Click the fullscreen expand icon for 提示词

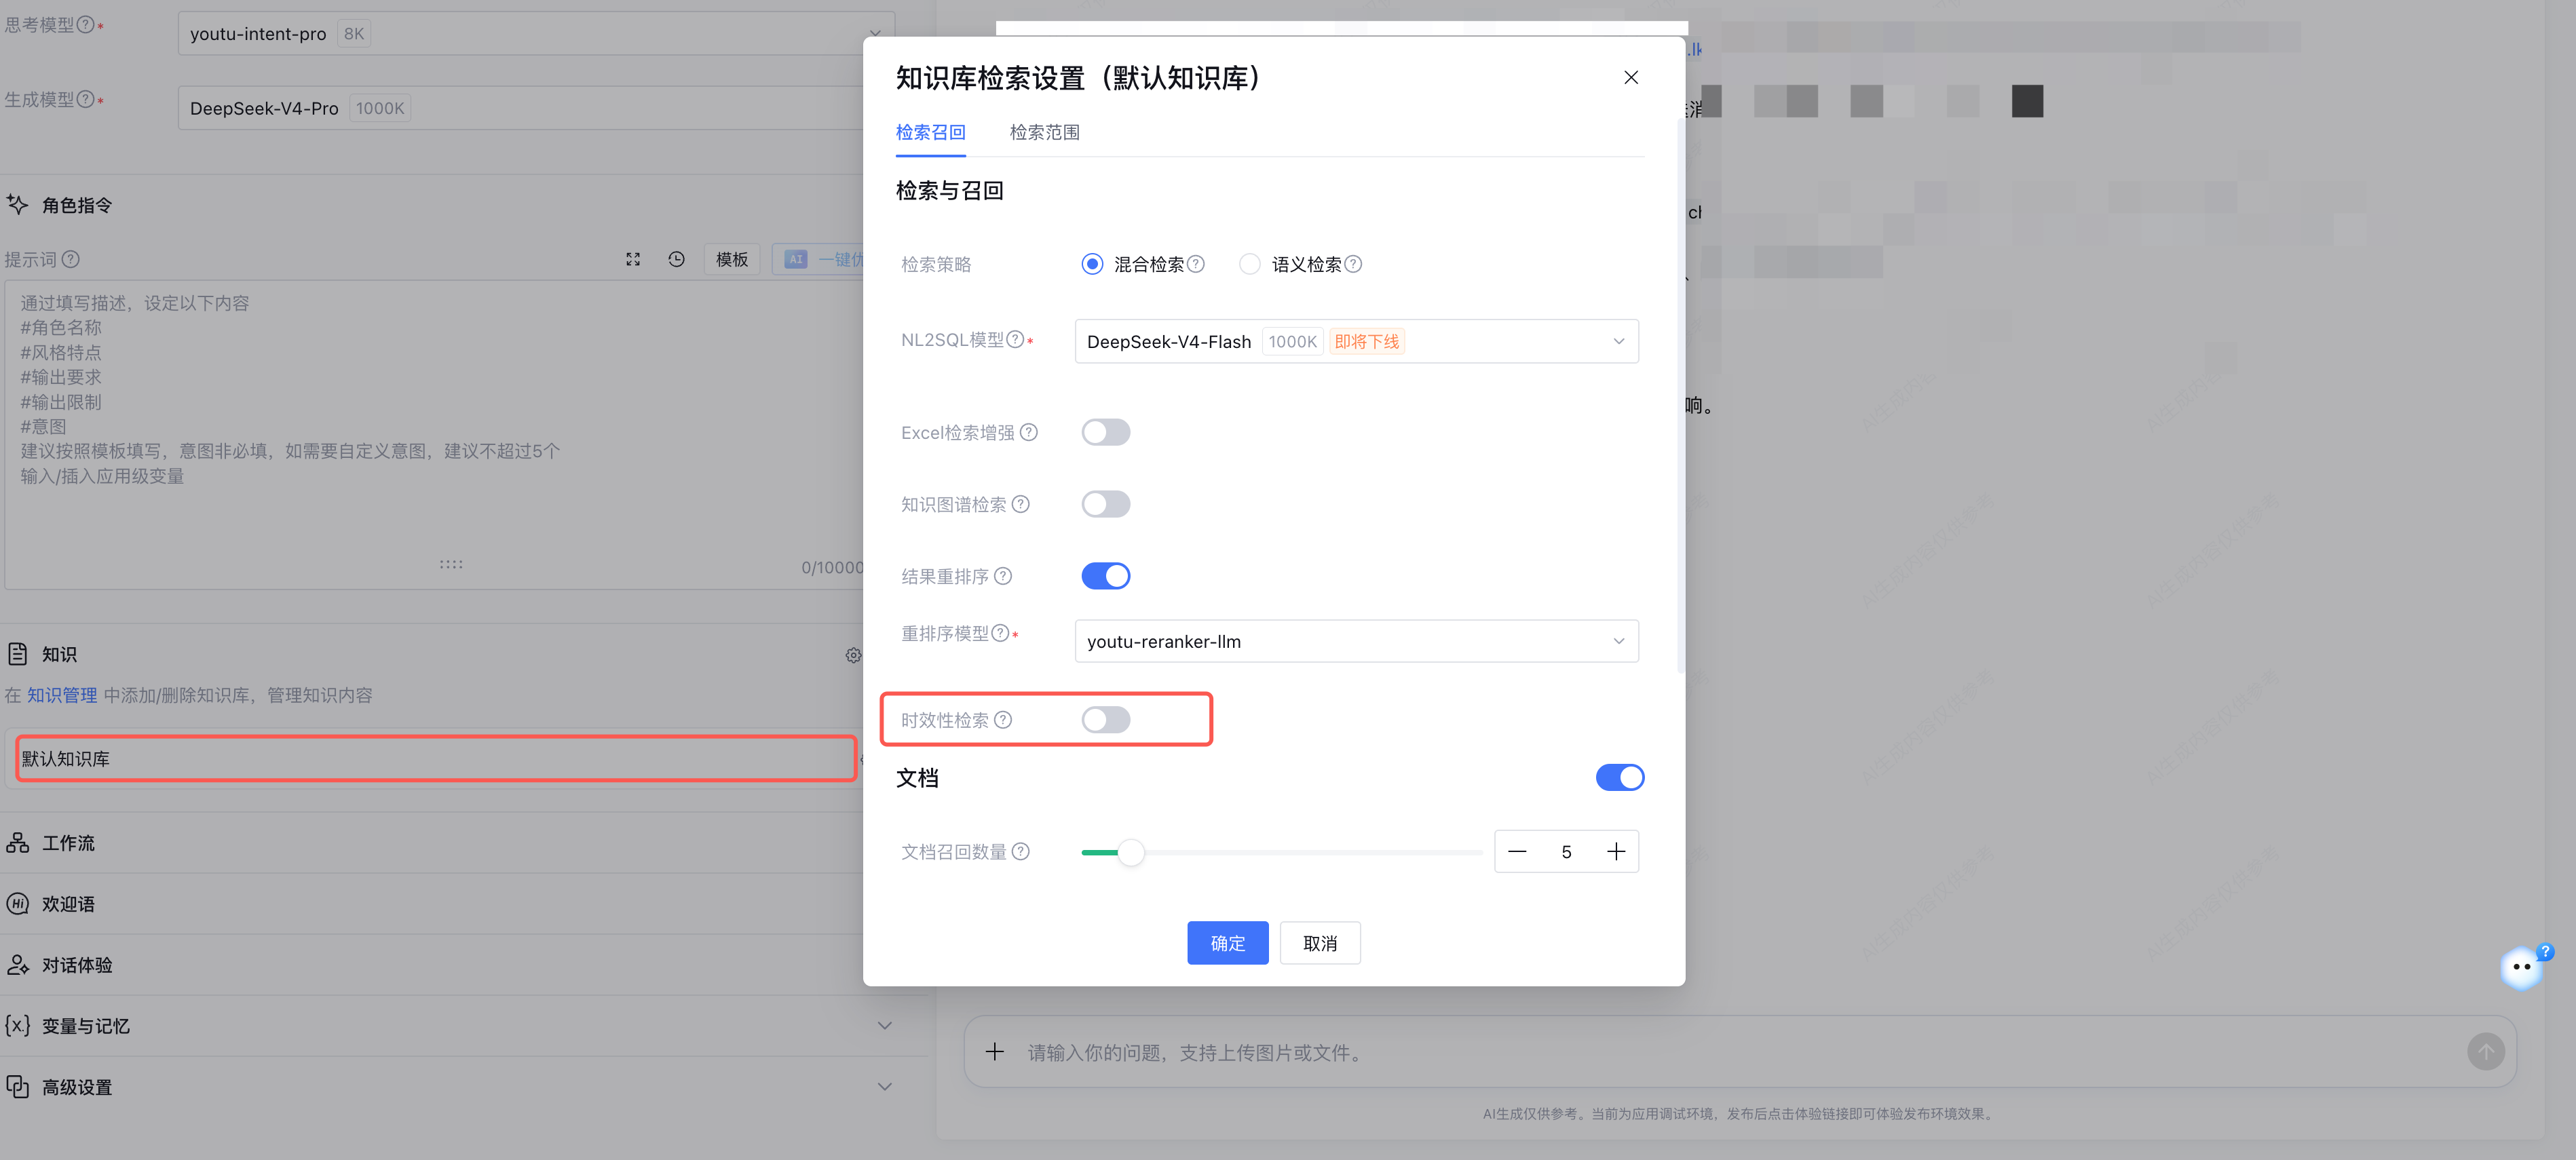coord(633,259)
